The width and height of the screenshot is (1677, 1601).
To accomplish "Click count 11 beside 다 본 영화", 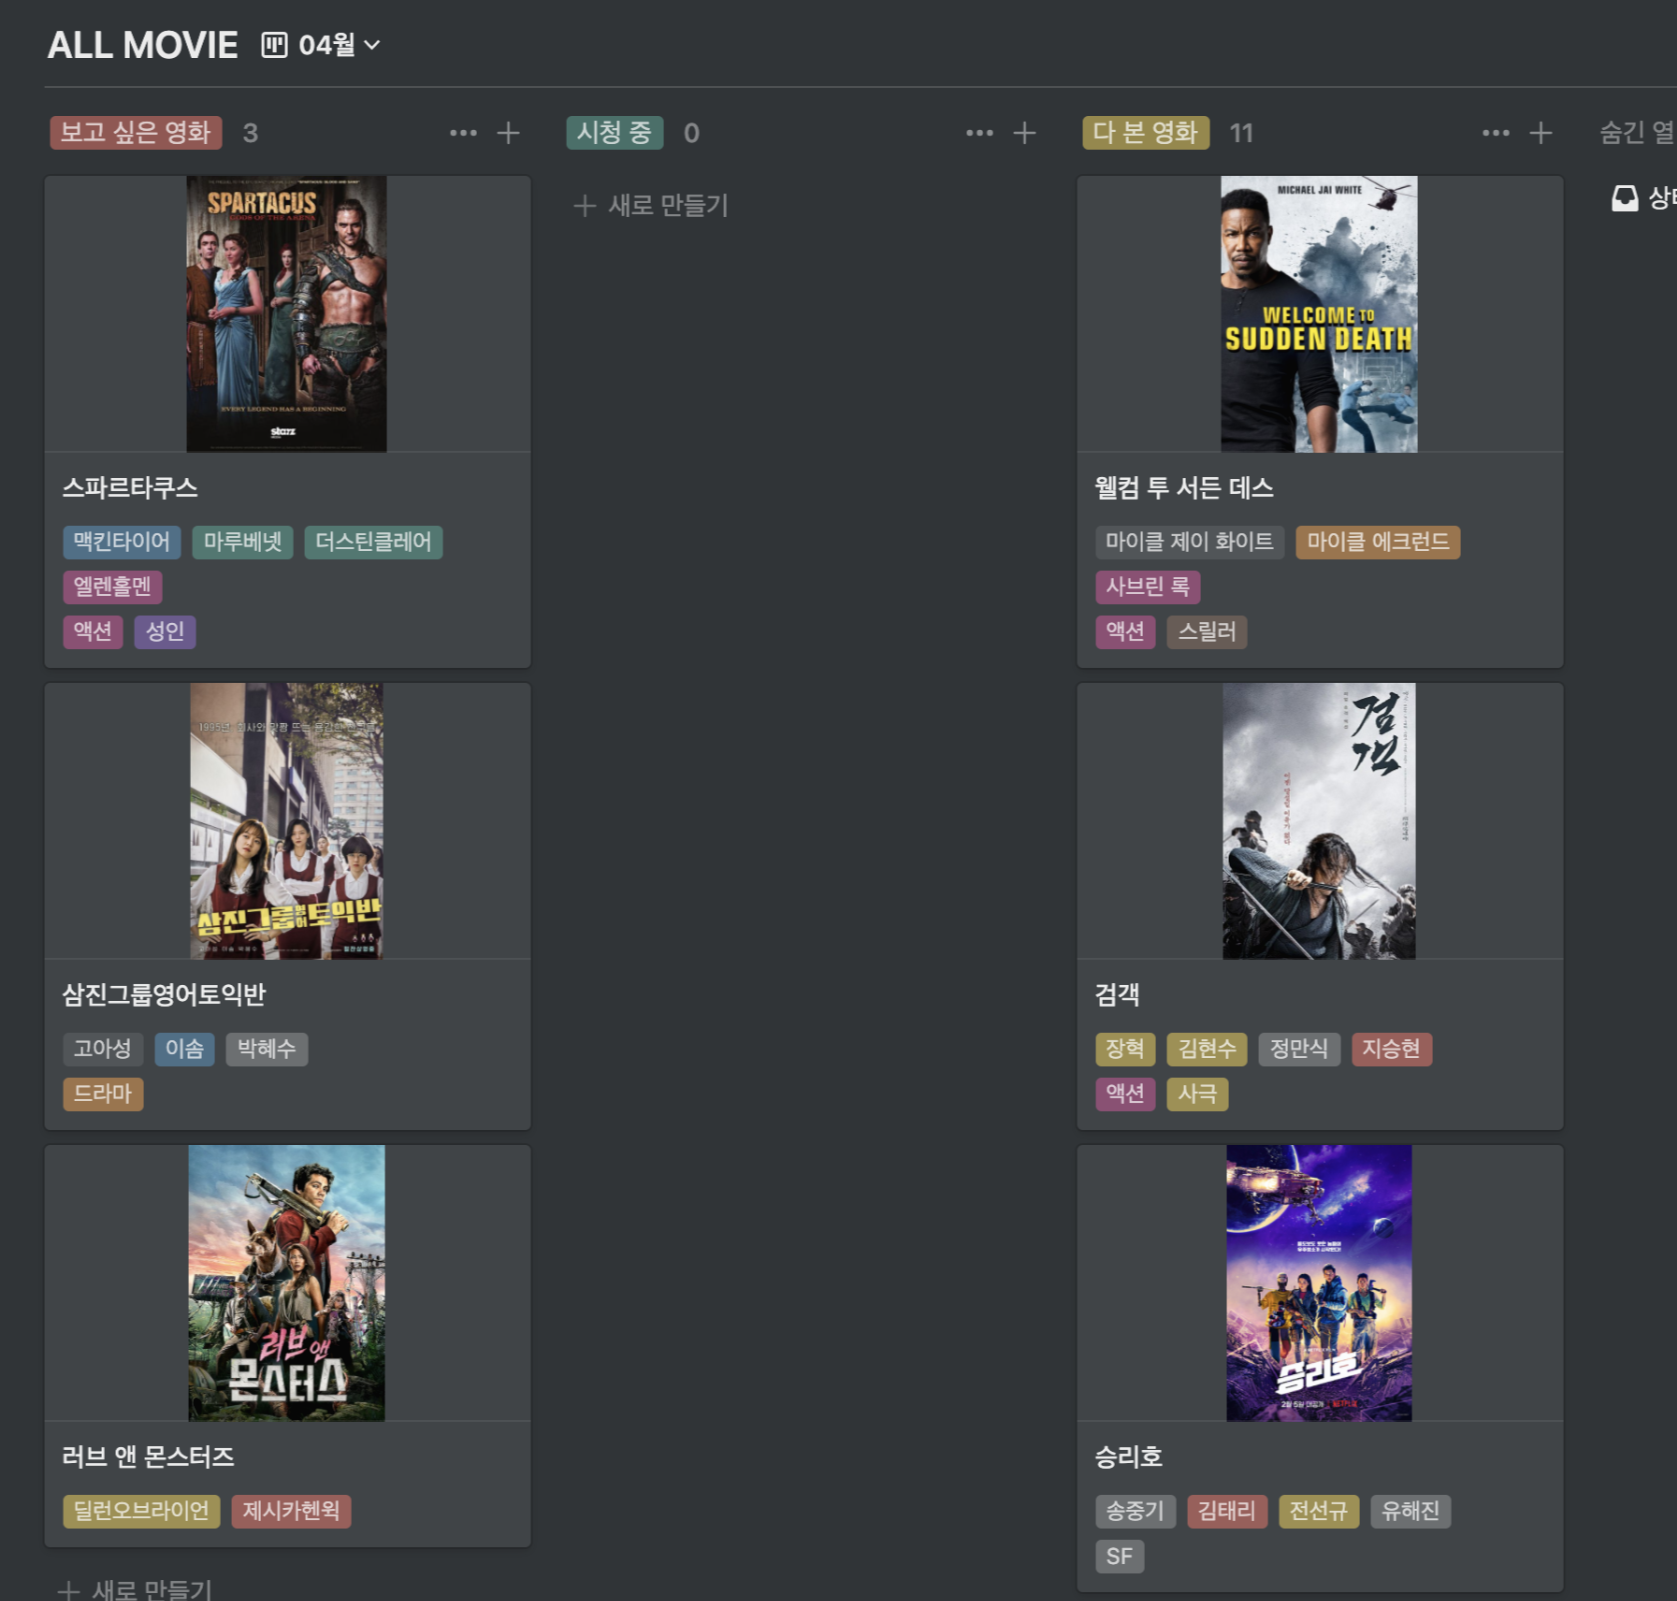I will coord(1241,133).
